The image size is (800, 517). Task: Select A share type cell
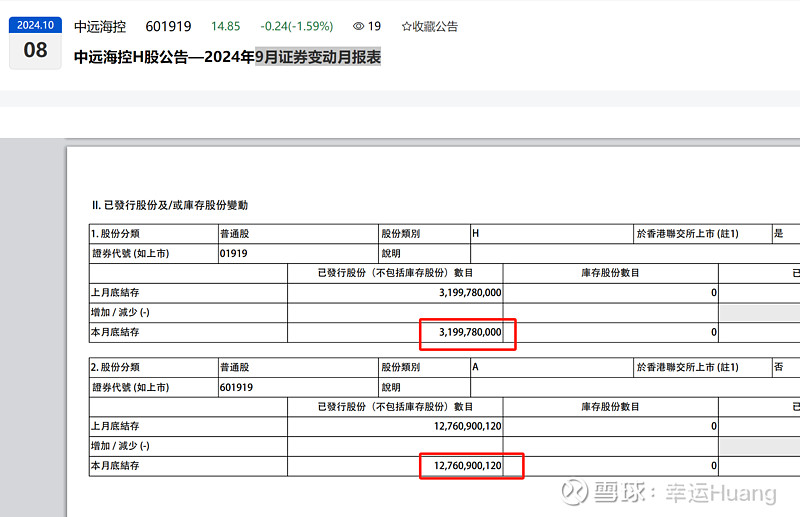(552, 367)
